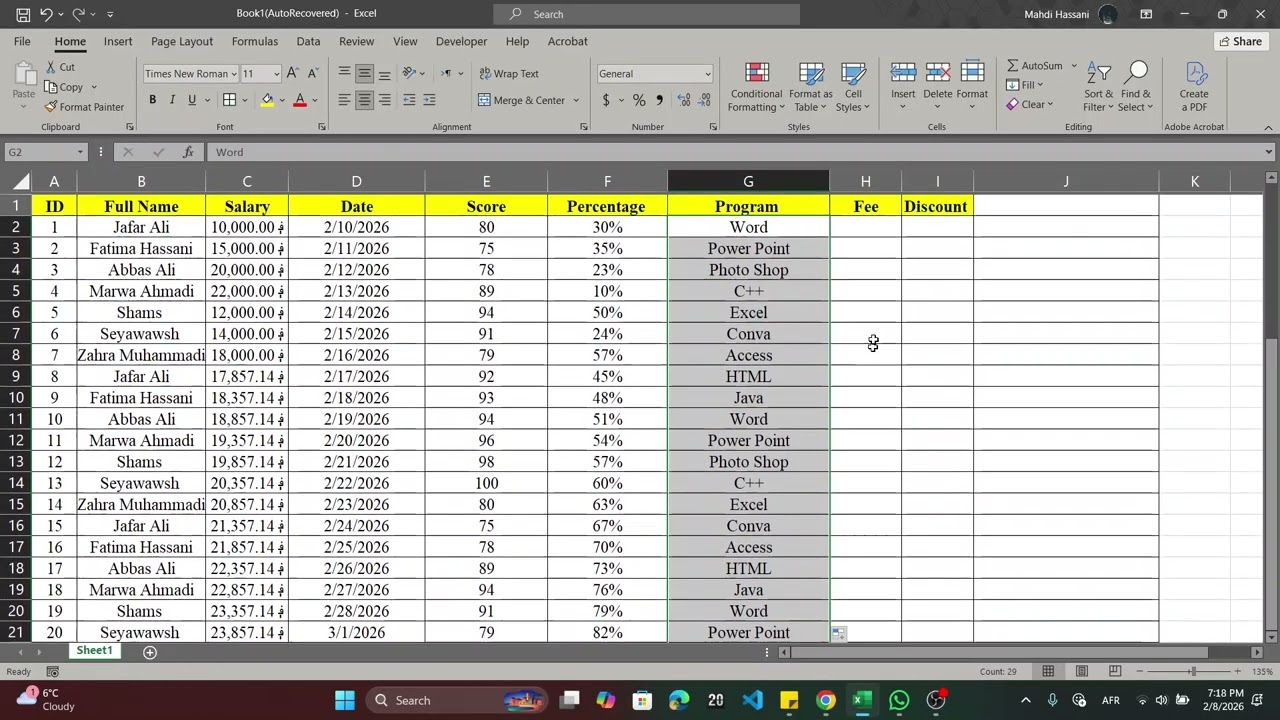The height and width of the screenshot is (720, 1280).
Task: Open the font size dropdown
Action: (277, 74)
